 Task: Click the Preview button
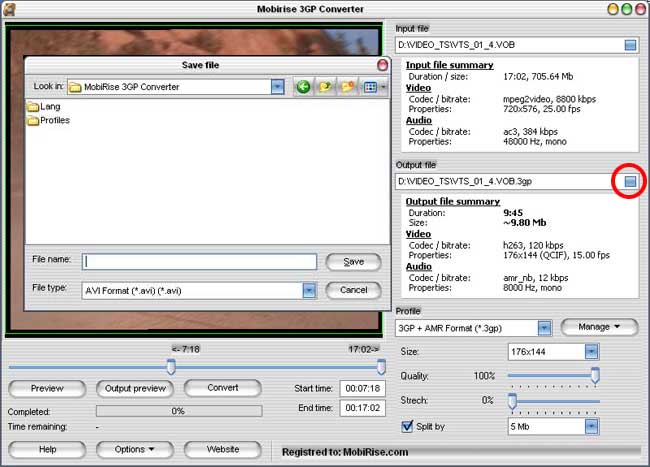point(47,389)
